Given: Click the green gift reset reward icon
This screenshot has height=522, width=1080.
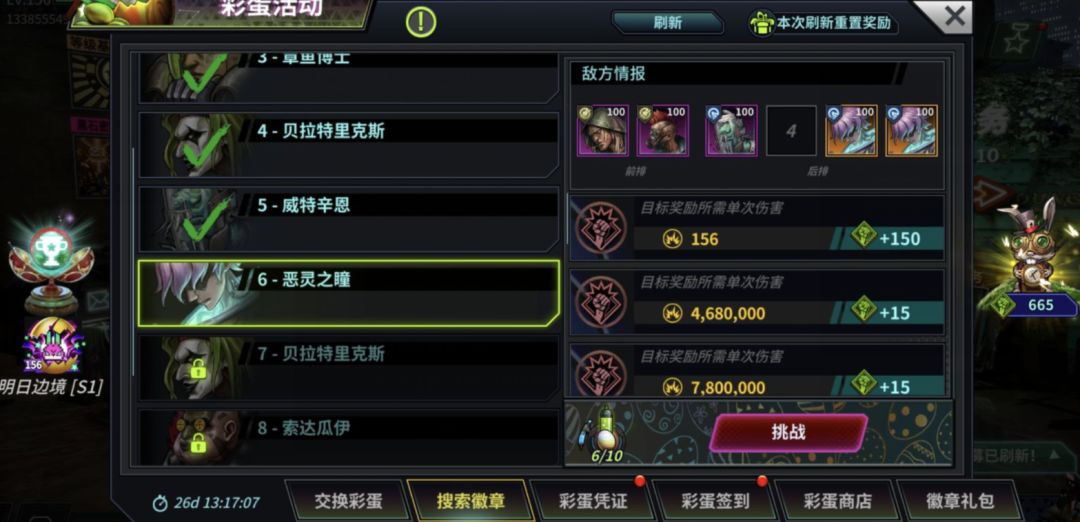Looking at the screenshot, I should [x=762, y=23].
